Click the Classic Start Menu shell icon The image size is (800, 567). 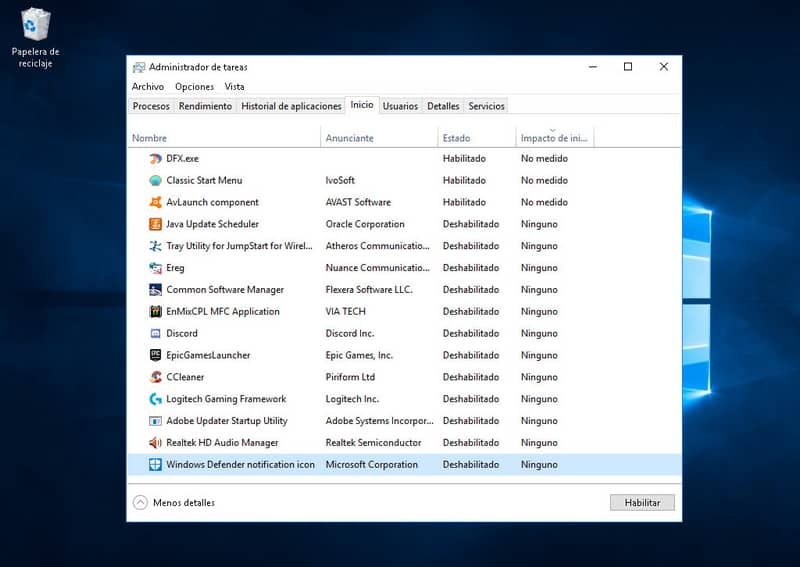pos(155,181)
